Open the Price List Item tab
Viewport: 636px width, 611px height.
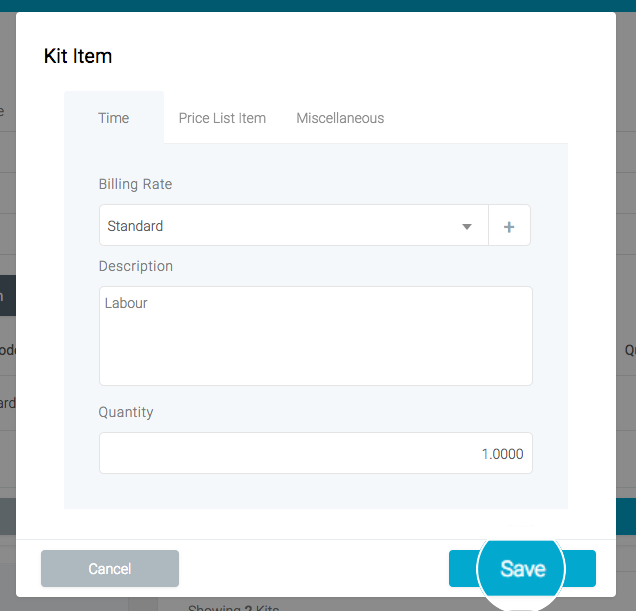222,118
